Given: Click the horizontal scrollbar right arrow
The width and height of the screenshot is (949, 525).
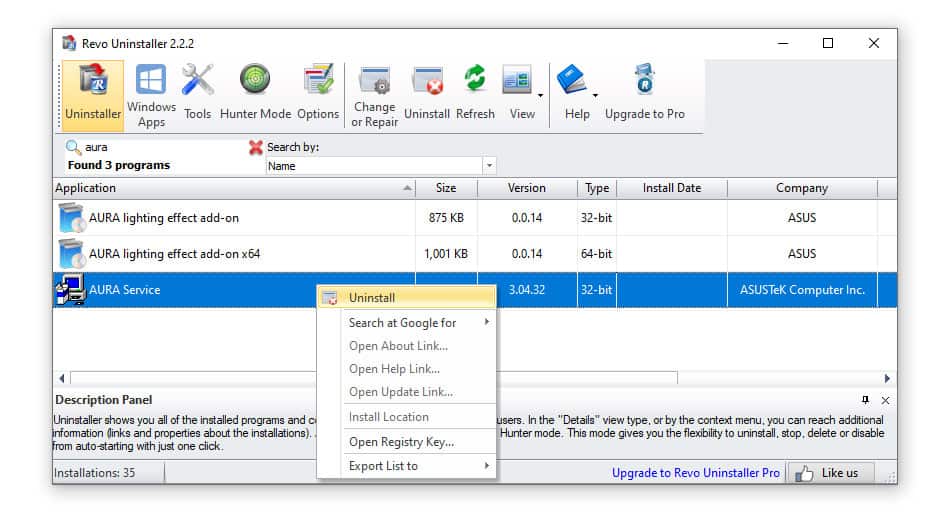Looking at the screenshot, I should click(x=887, y=378).
